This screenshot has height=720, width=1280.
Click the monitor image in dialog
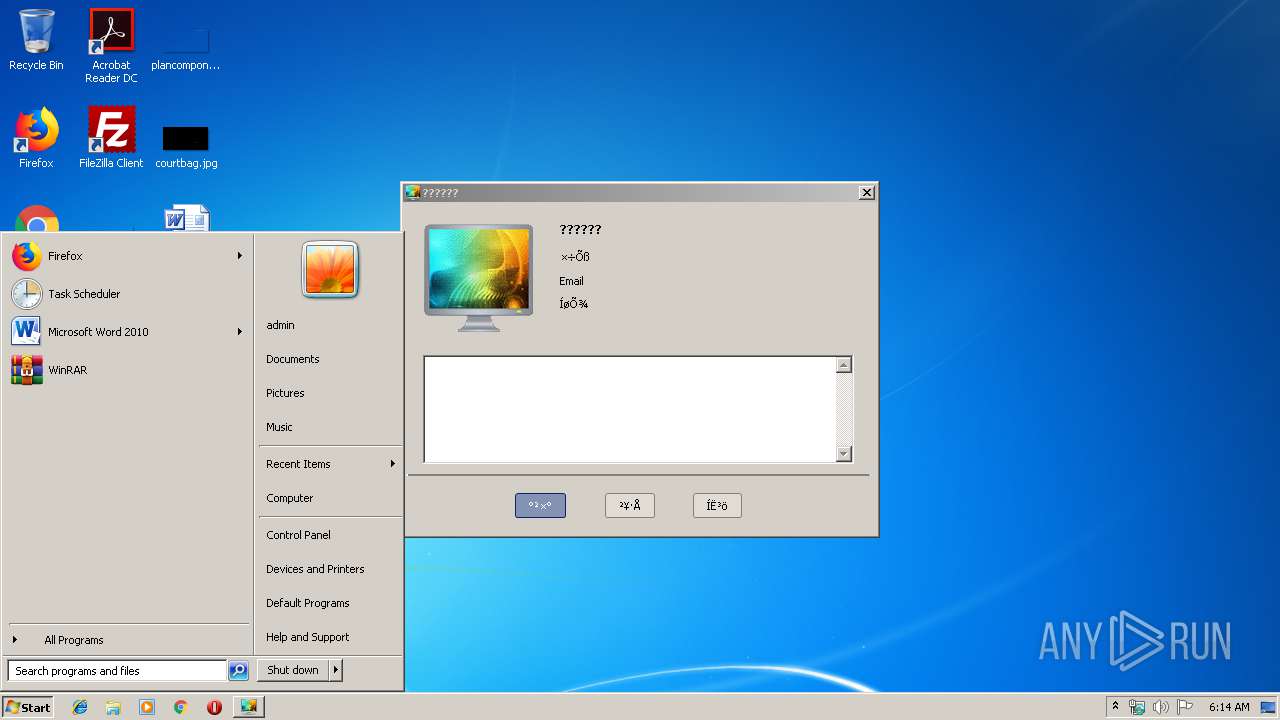click(x=478, y=277)
